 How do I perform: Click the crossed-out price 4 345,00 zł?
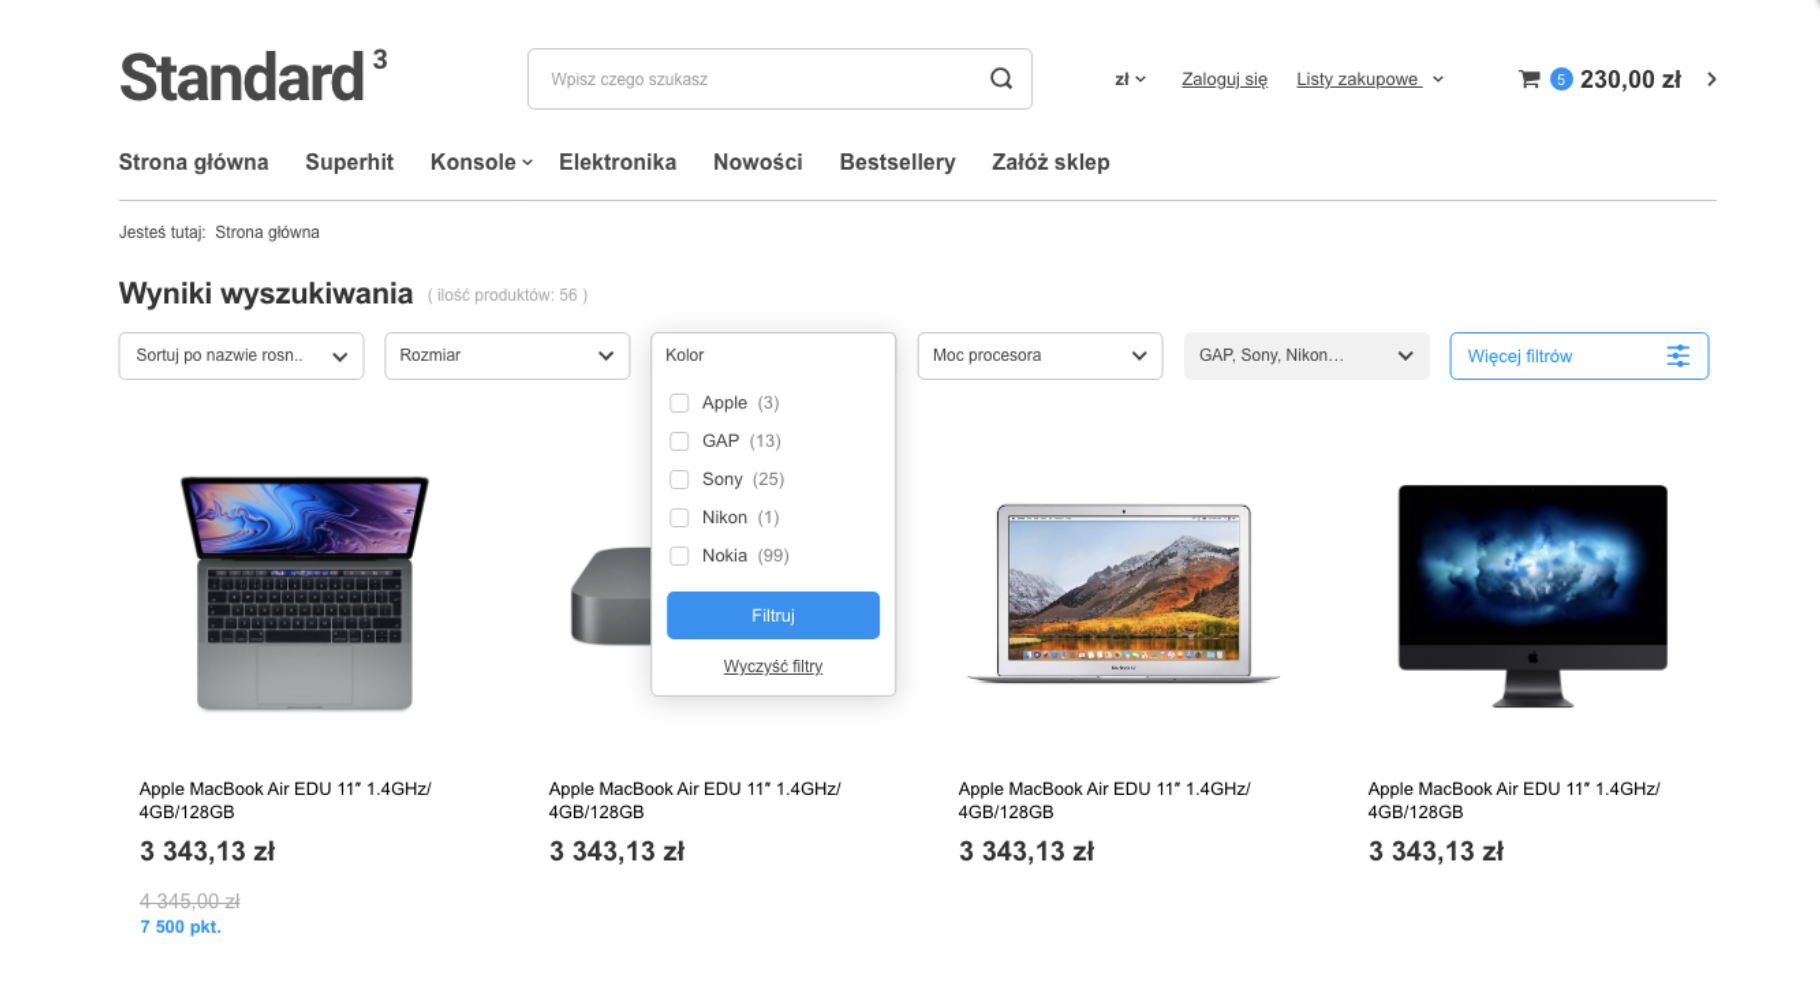pyautogui.click(x=189, y=901)
